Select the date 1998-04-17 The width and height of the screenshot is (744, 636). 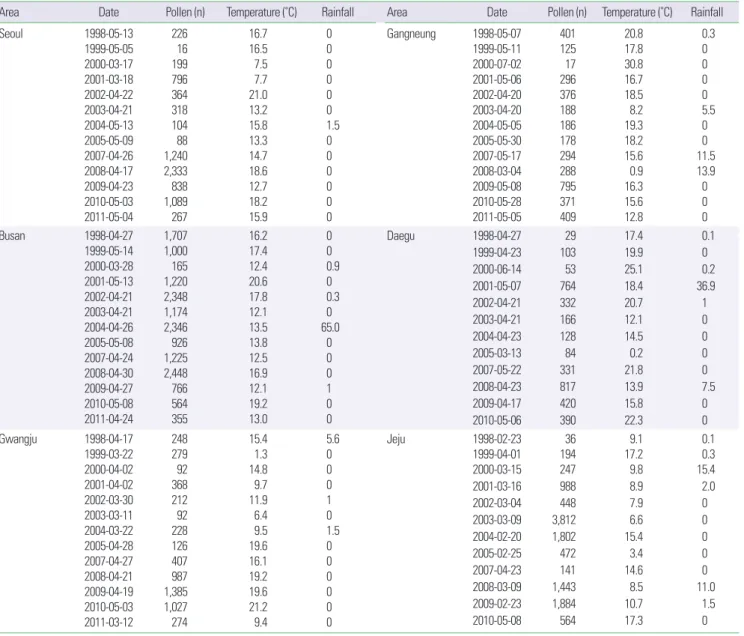(x=109, y=439)
